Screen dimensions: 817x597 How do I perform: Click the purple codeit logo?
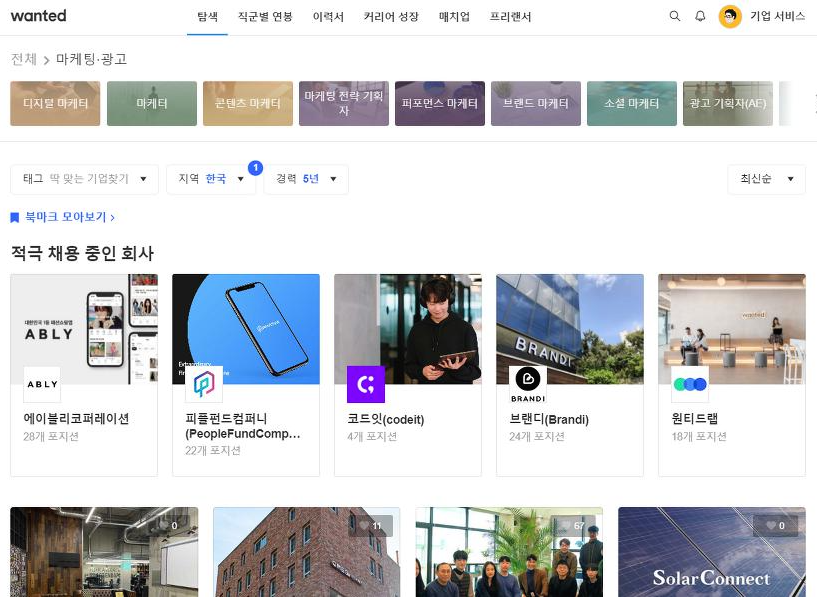click(x=366, y=384)
